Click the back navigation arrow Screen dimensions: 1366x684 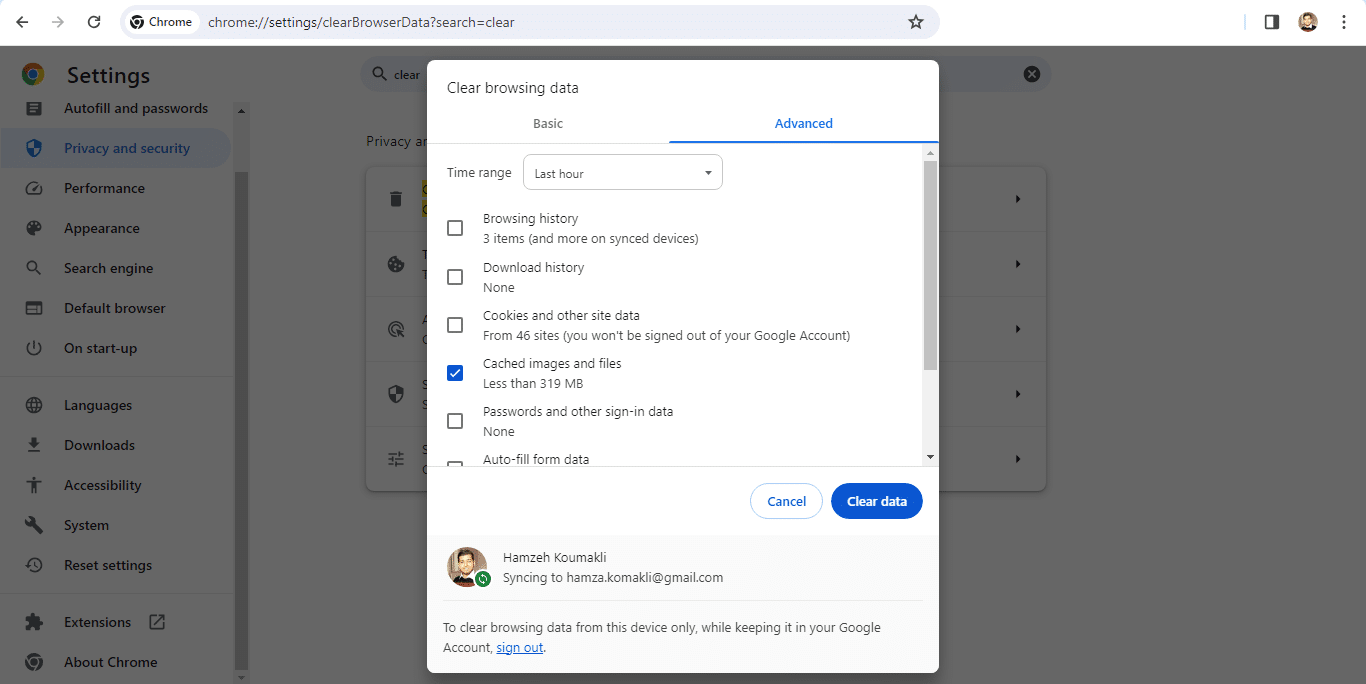click(x=22, y=22)
